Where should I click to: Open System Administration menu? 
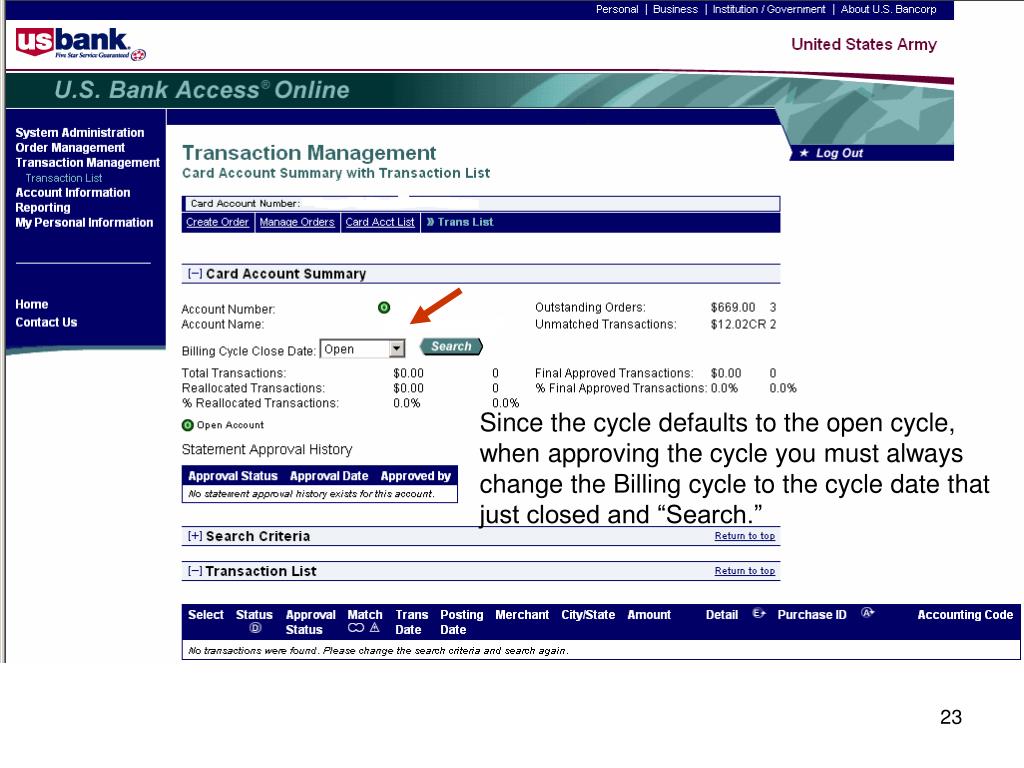click(80, 133)
